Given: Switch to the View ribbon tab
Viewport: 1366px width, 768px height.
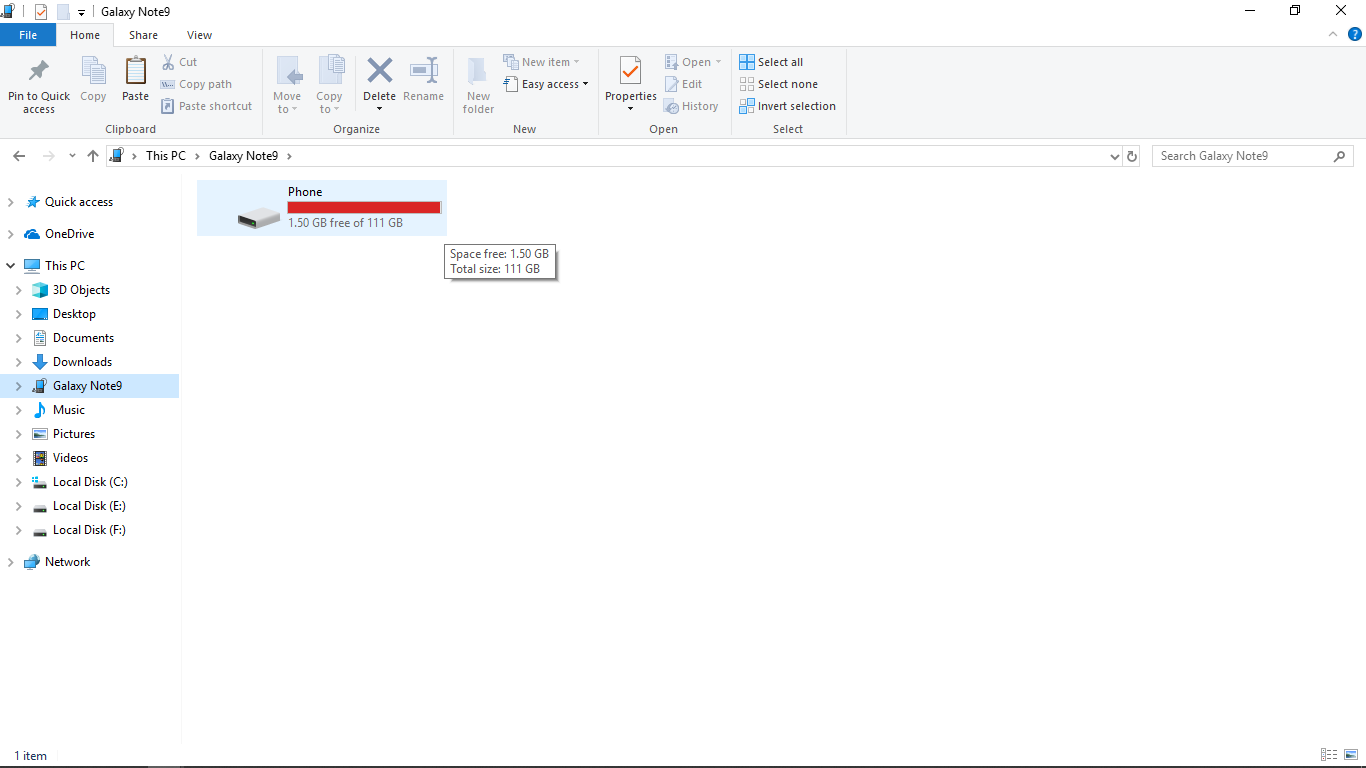Looking at the screenshot, I should pyautogui.click(x=200, y=35).
